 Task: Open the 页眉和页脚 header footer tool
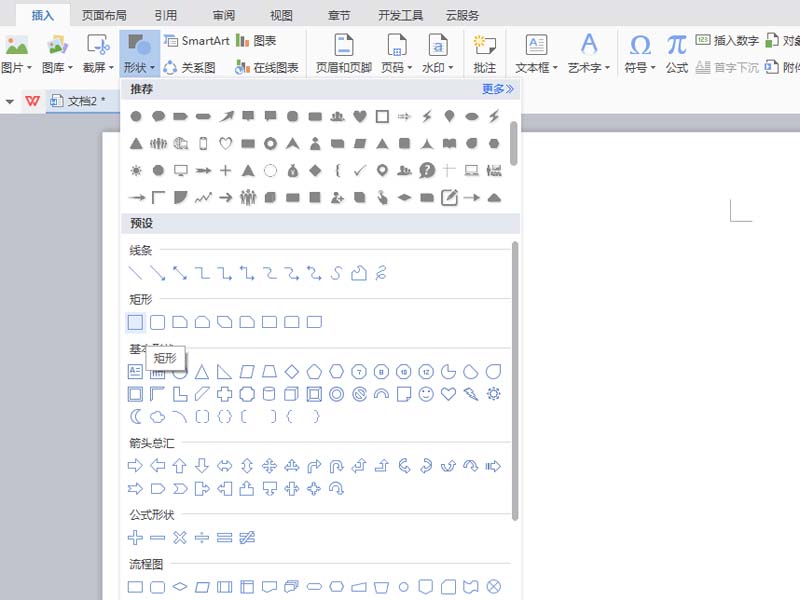(343, 52)
